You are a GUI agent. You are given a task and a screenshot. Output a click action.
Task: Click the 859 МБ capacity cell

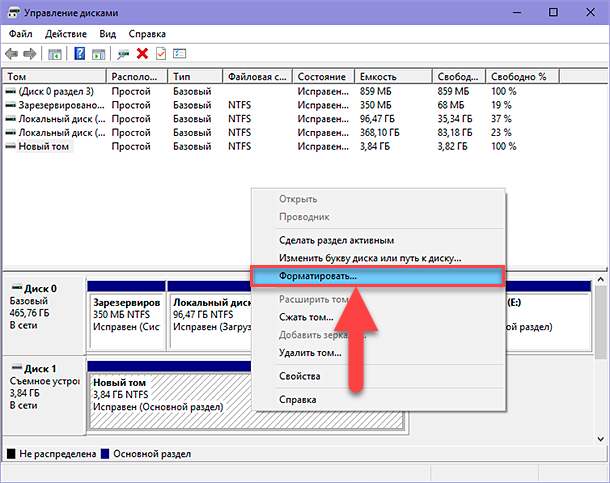pyautogui.click(x=375, y=92)
